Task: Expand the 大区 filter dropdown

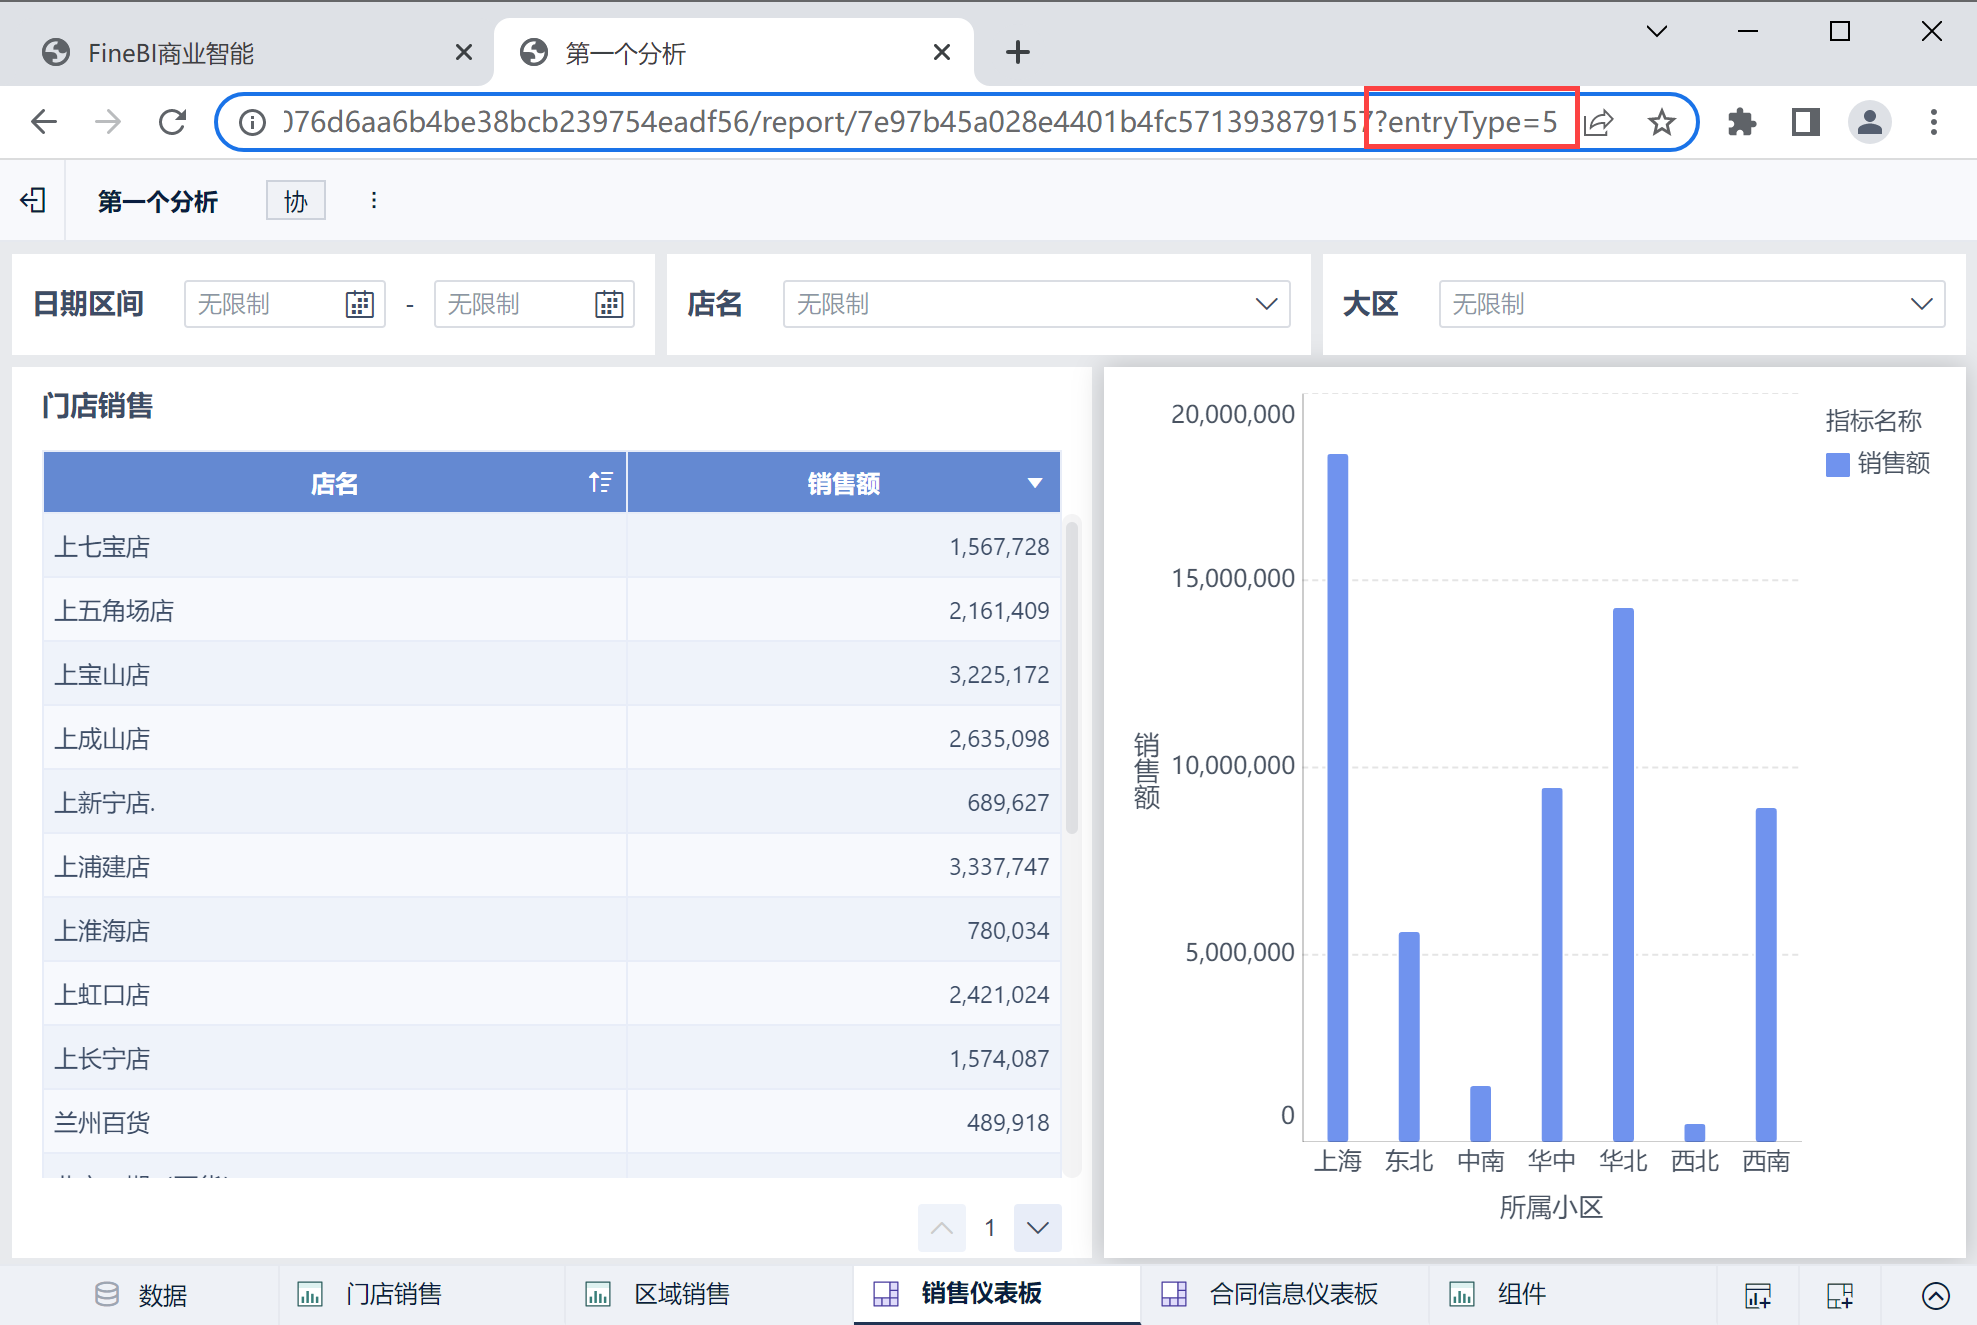Action: 1920,304
